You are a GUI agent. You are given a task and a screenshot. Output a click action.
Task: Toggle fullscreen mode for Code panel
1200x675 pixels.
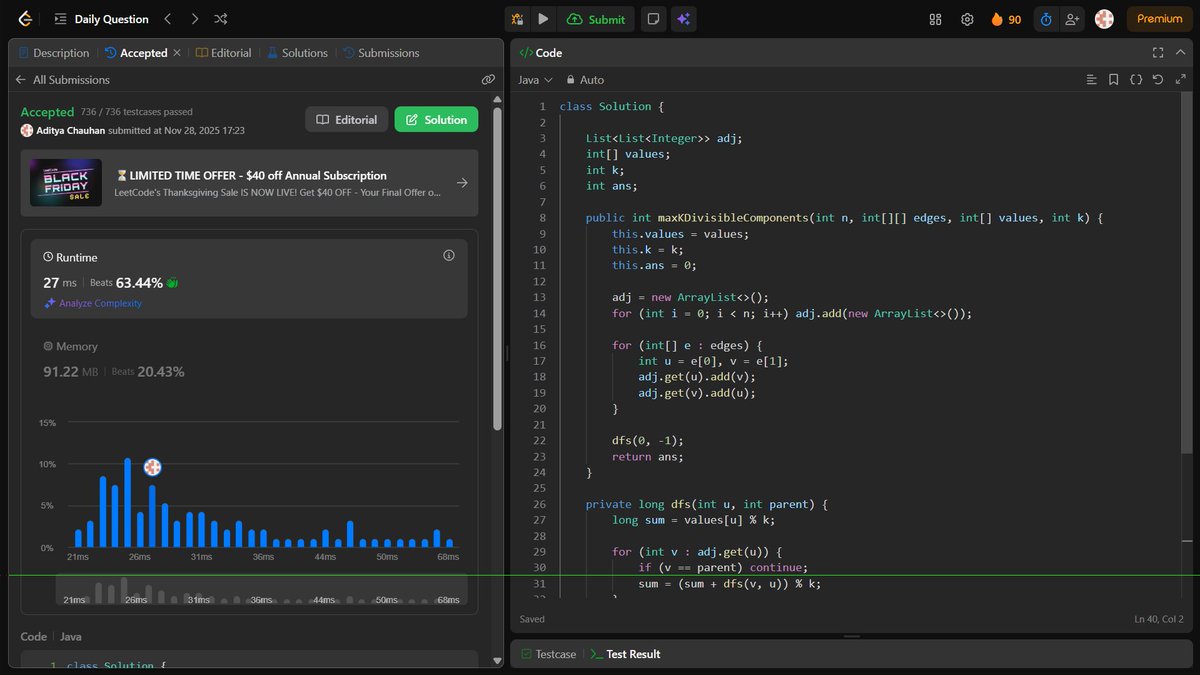pyautogui.click(x=1158, y=52)
